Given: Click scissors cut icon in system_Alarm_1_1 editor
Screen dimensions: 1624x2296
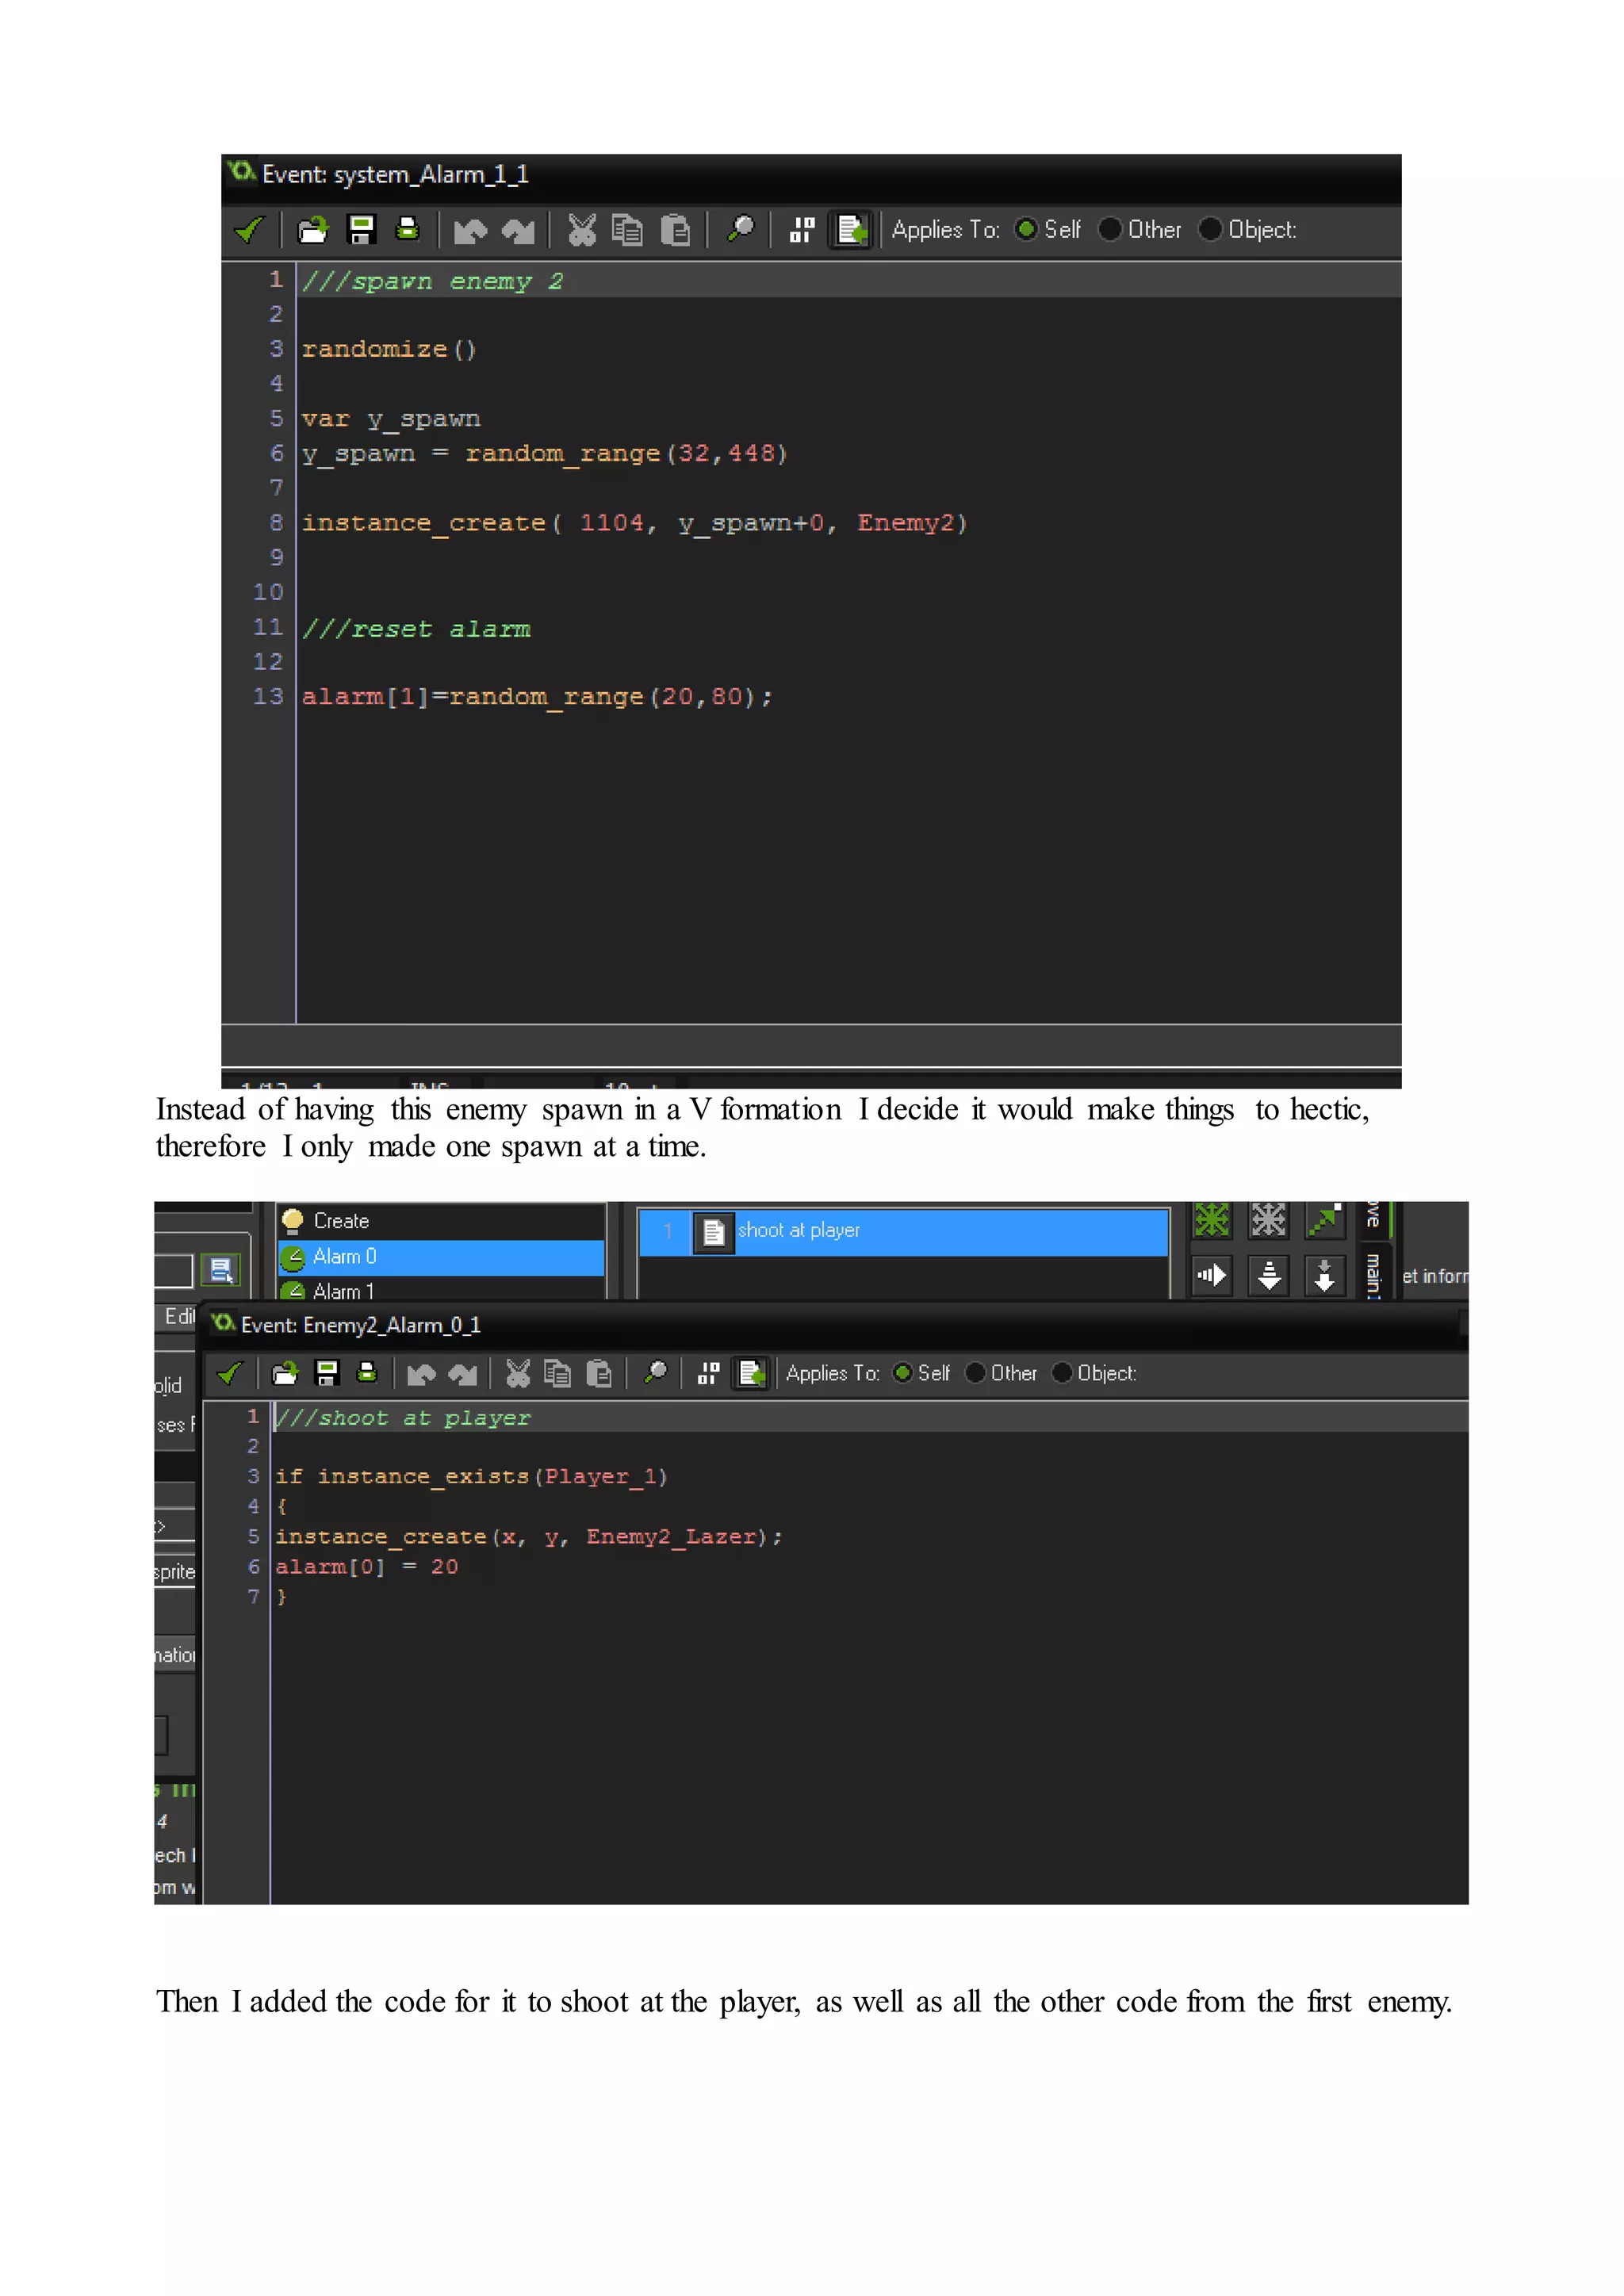Looking at the screenshot, I should 581,230.
